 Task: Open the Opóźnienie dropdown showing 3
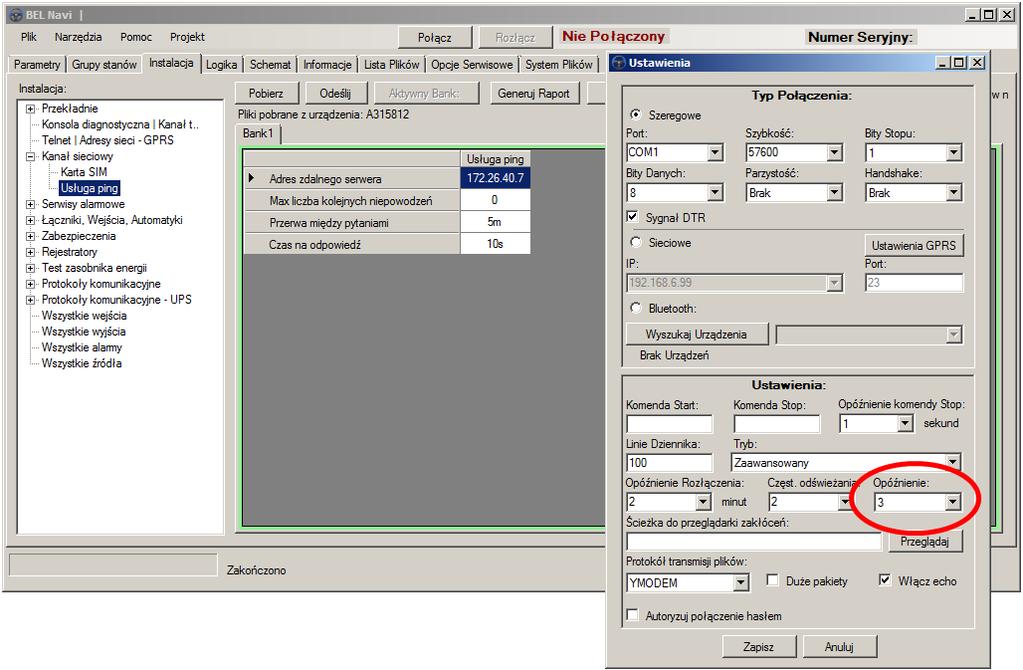tap(953, 502)
